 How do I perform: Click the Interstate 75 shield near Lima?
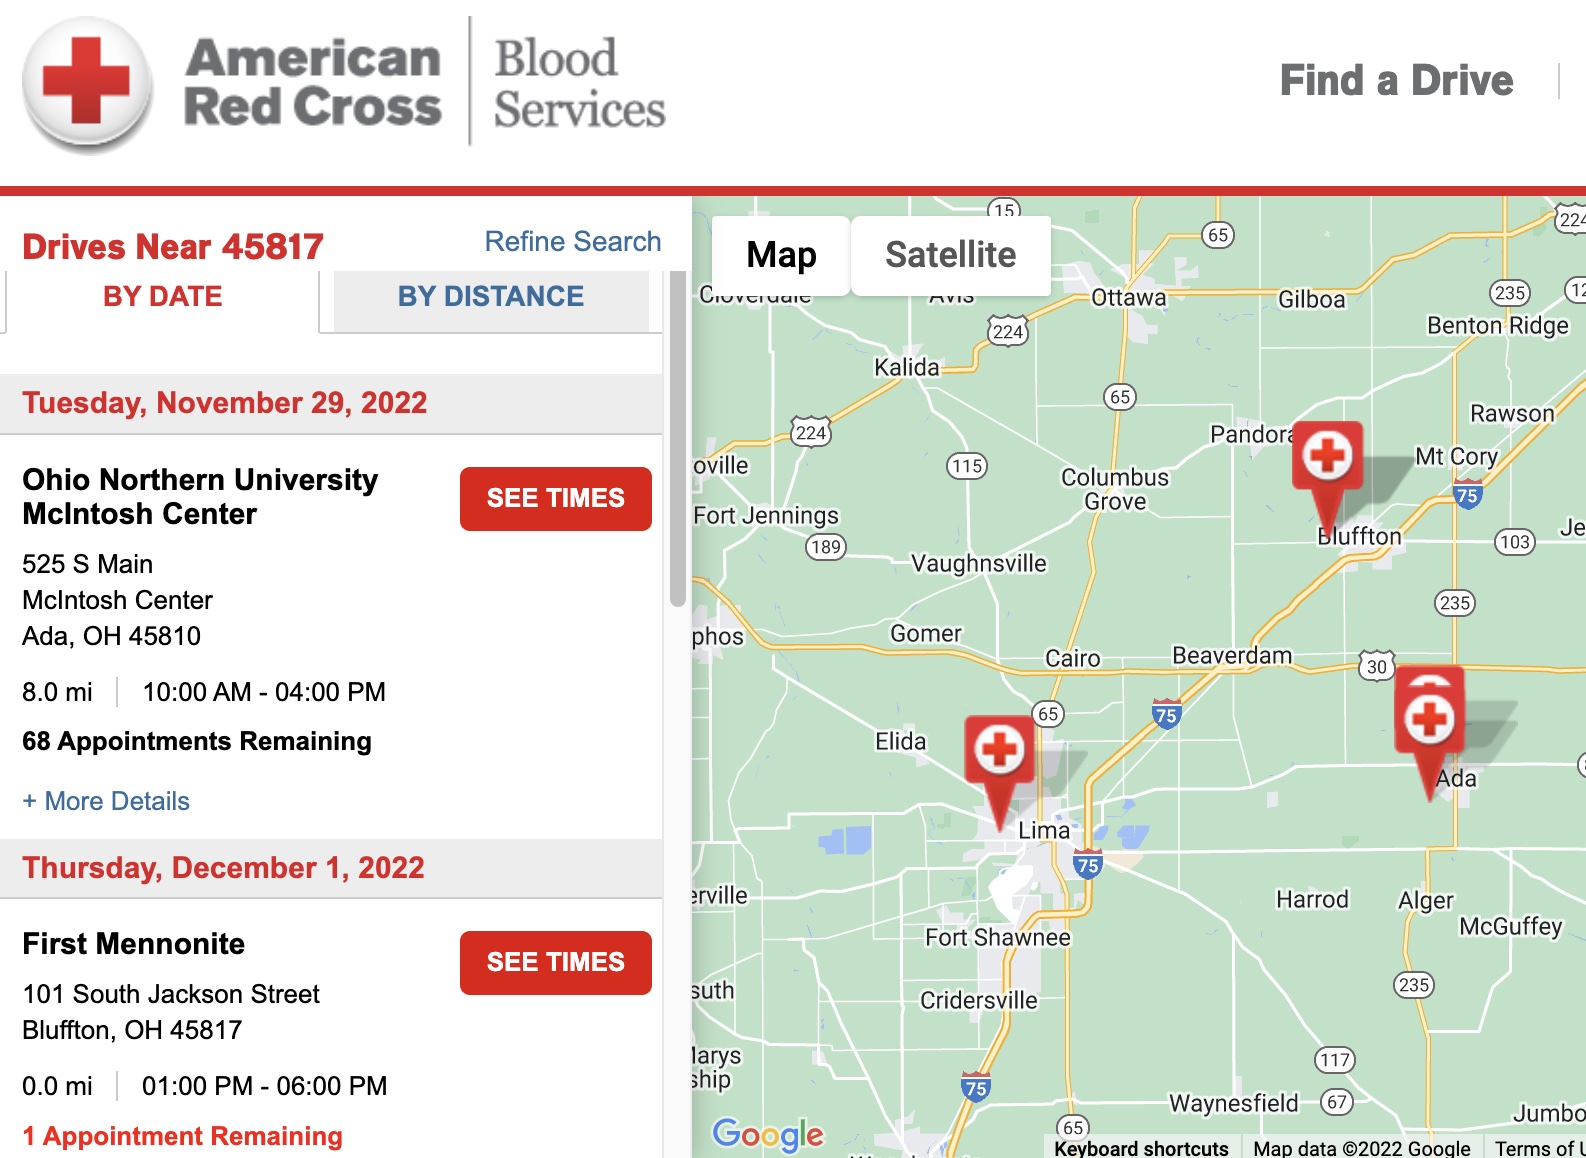(1087, 865)
